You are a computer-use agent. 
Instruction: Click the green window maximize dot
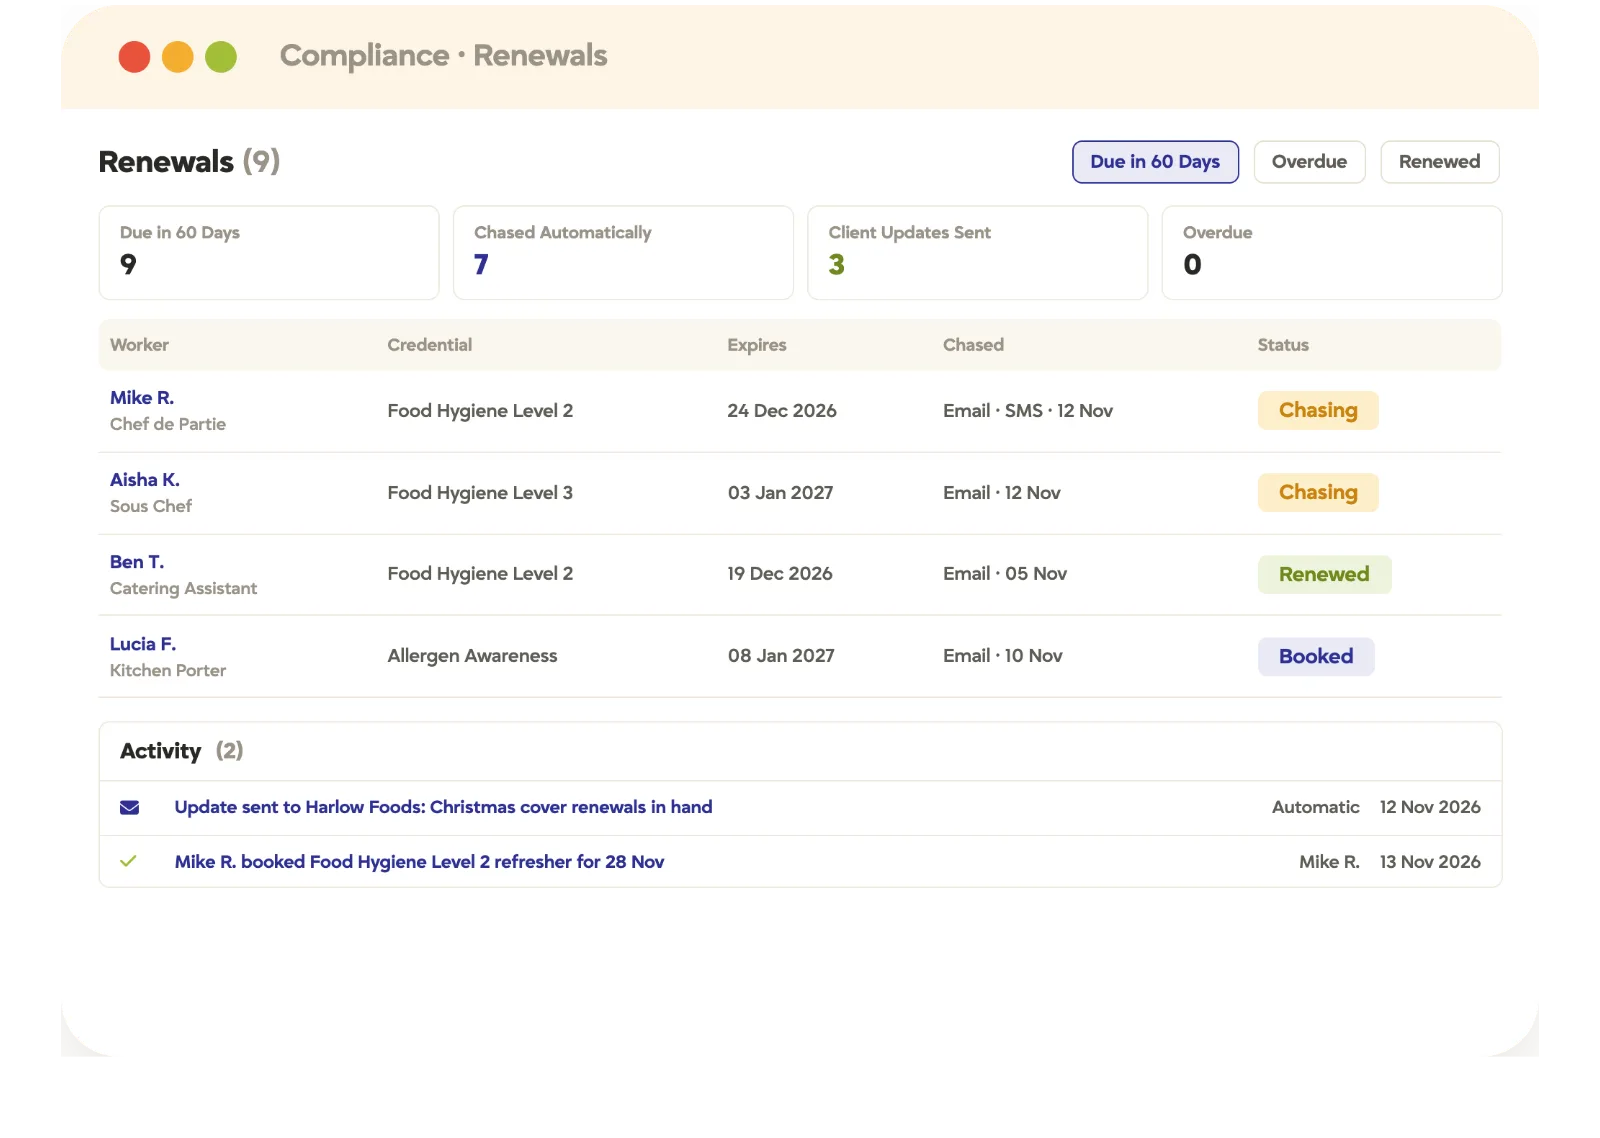click(x=221, y=57)
